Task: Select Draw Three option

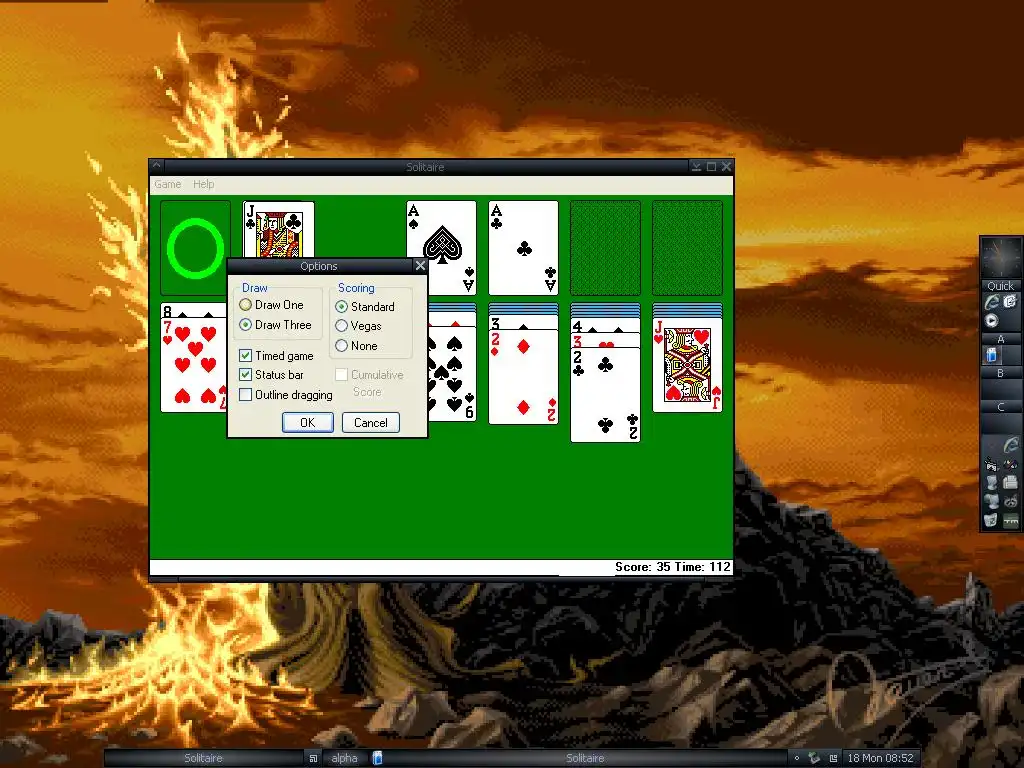Action: 276,325
